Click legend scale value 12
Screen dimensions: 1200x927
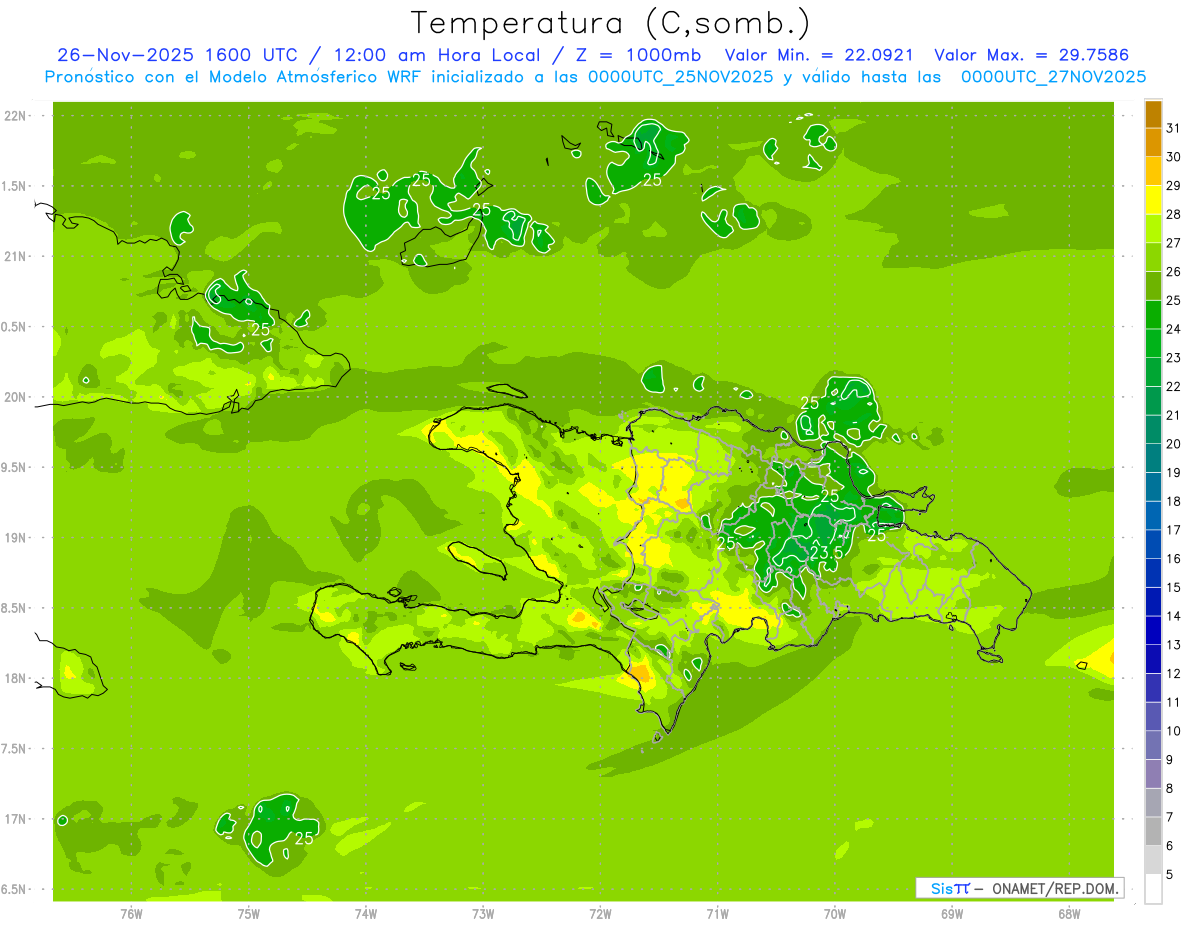[x=1174, y=673]
